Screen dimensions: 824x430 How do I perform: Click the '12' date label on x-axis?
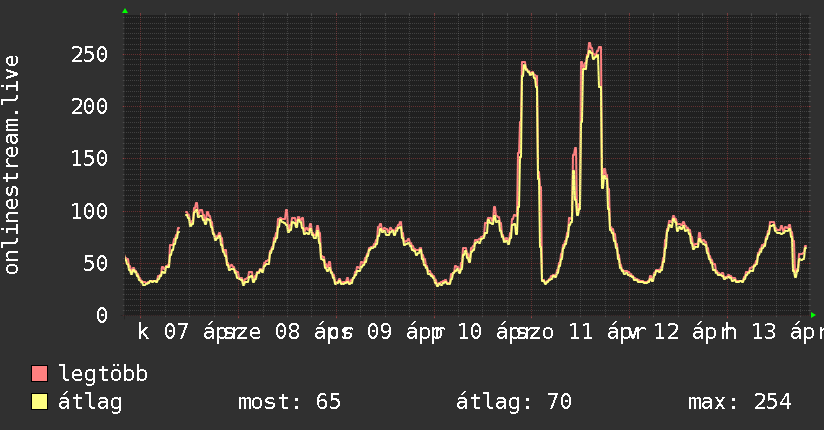(x=666, y=332)
